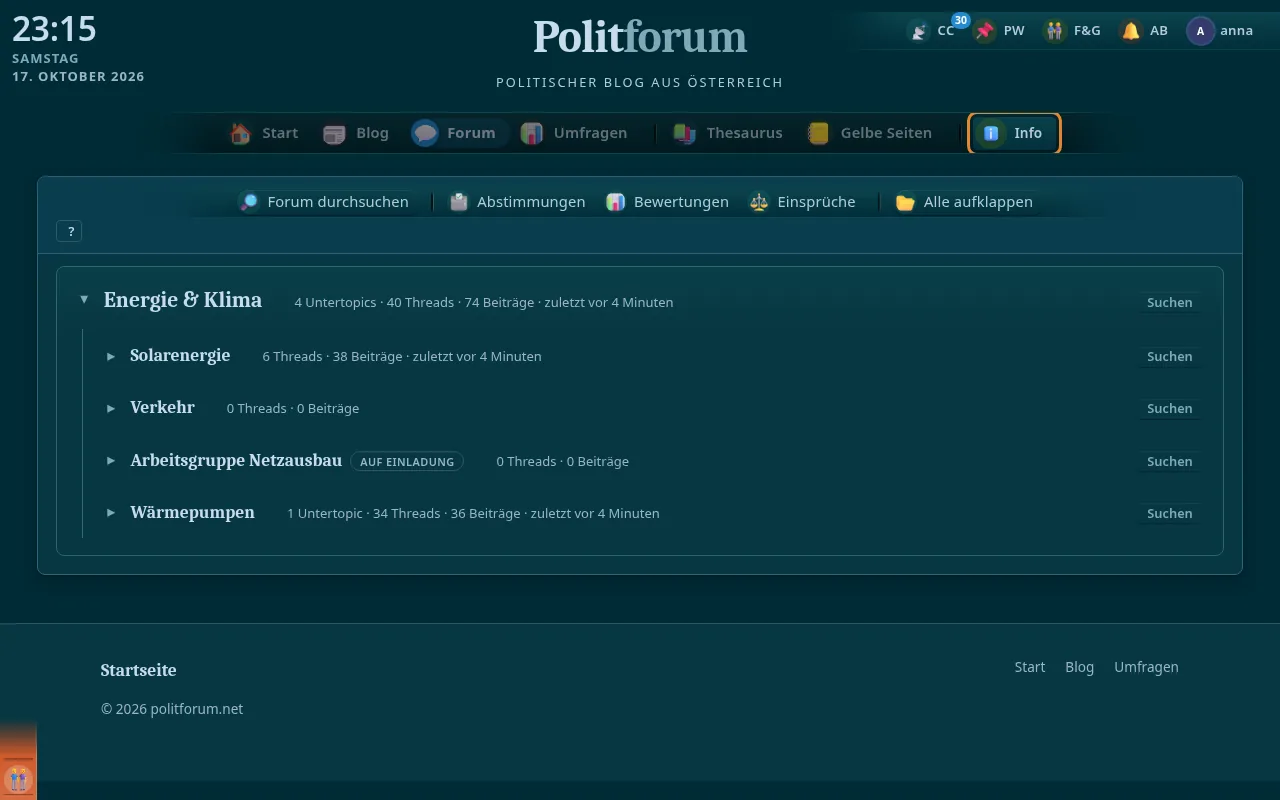Select the Forum speech bubble icon
This screenshot has height=800, width=1280.
coord(425,133)
